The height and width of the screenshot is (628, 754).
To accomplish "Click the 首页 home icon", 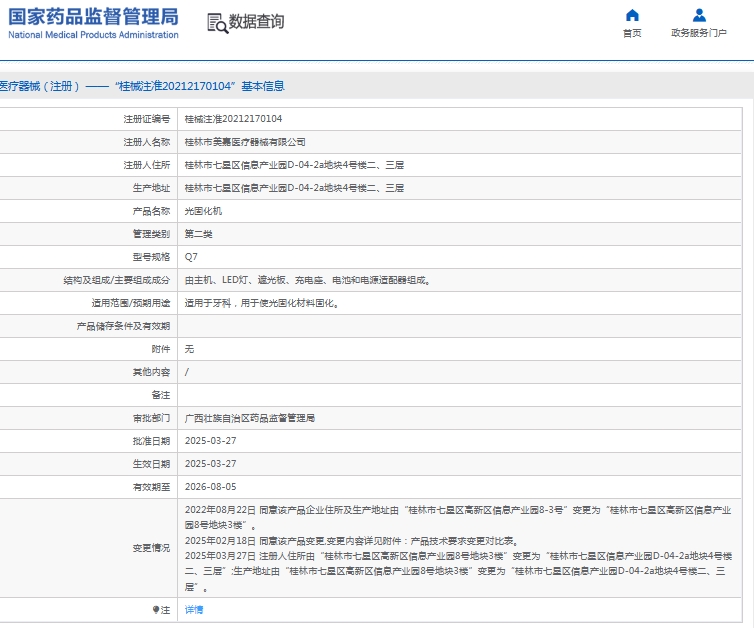I will 632,15.
